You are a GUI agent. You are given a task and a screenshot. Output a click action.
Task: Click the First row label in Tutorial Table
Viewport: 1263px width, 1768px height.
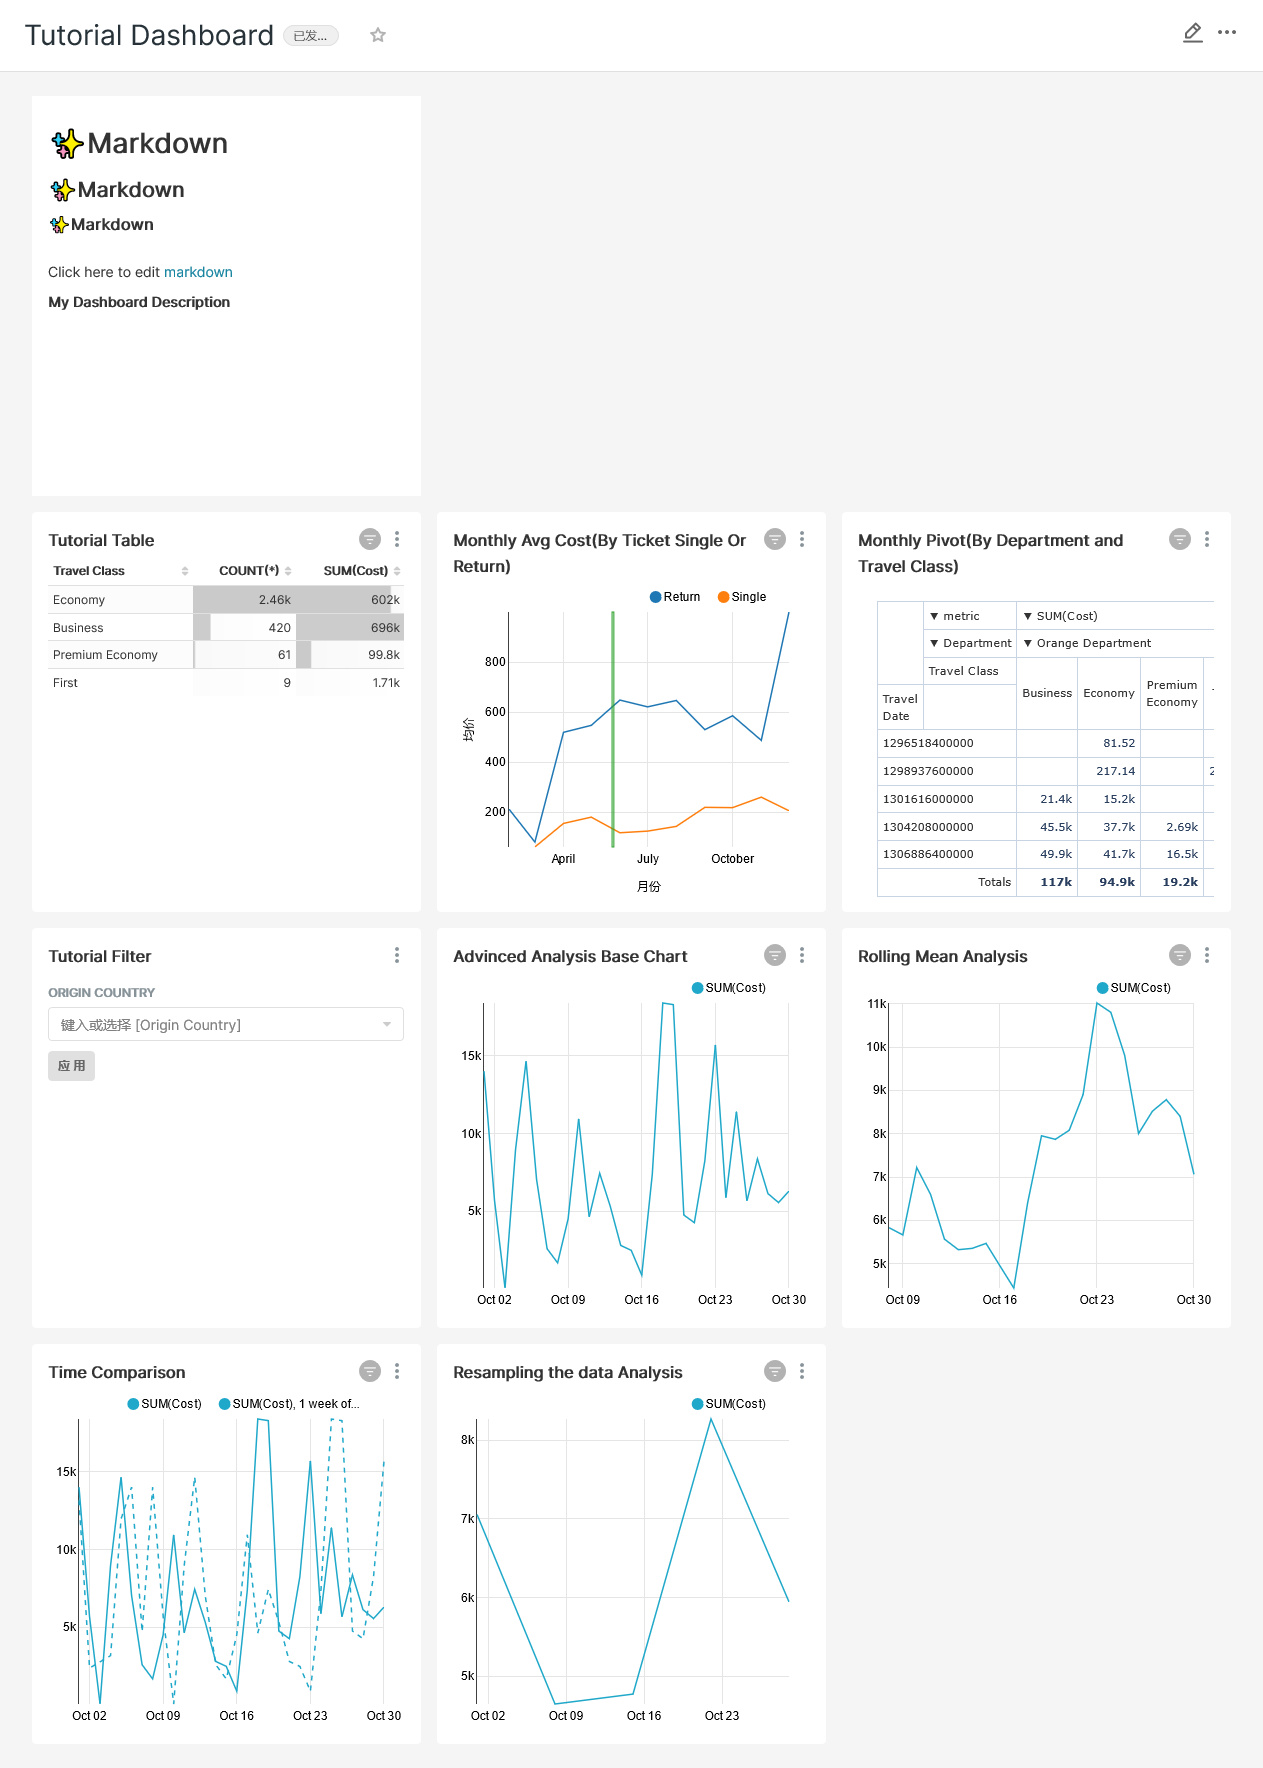point(65,683)
